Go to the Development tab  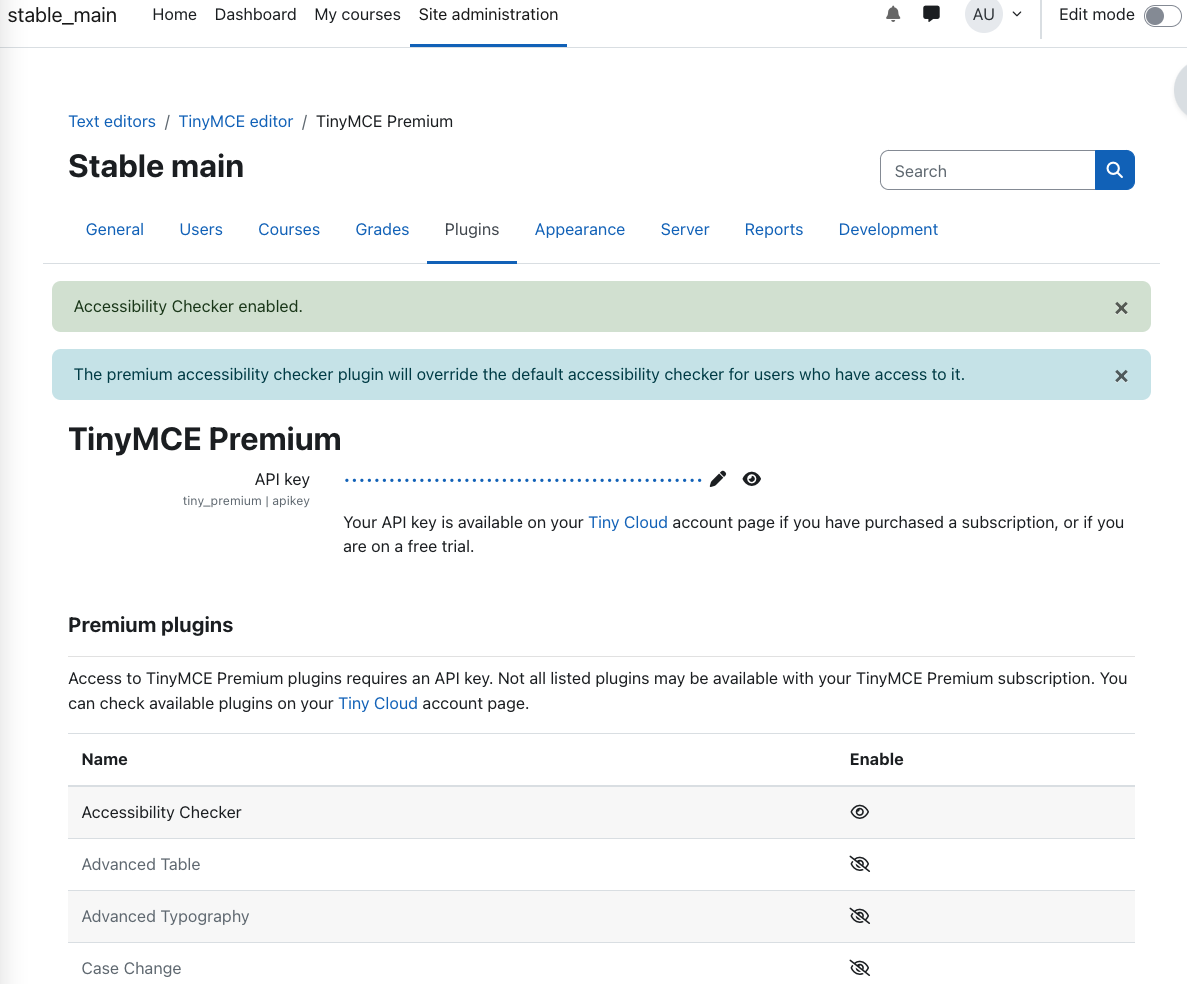click(888, 229)
